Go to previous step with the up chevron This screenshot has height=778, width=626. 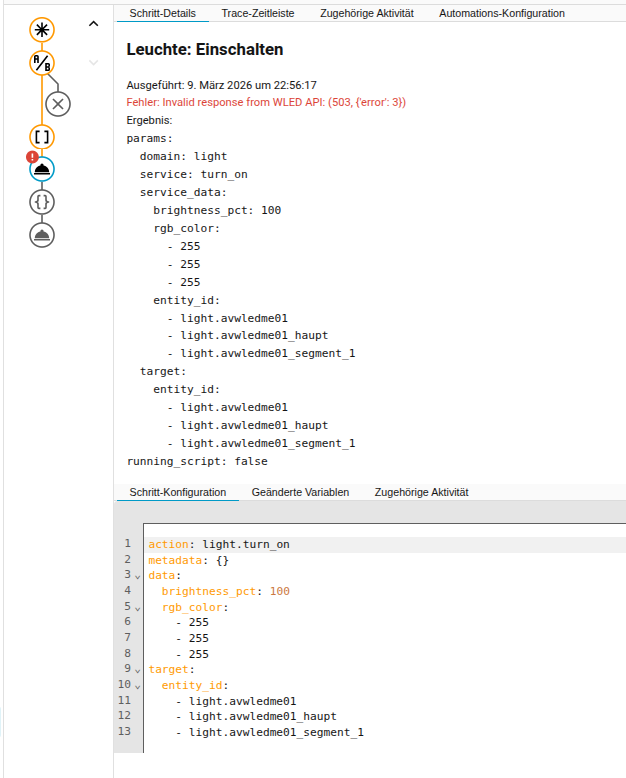(x=94, y=24)
